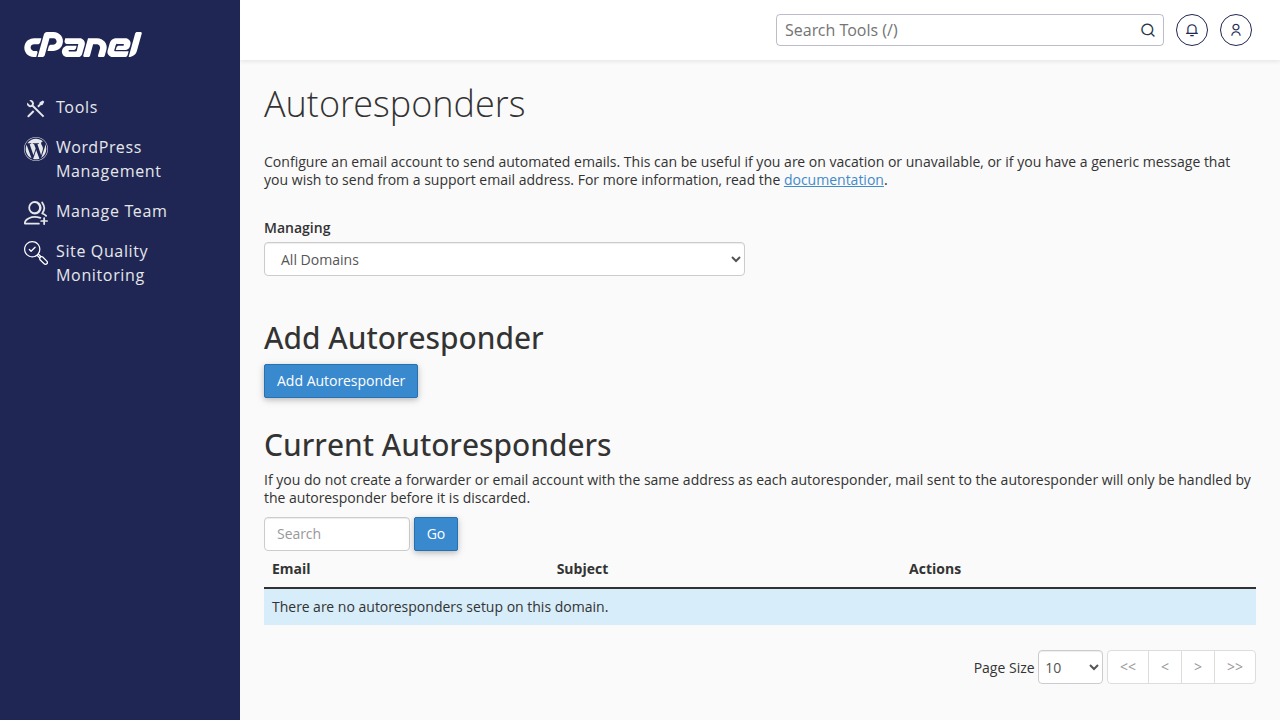Click the Tools wrench icon
The width and height of the screenshot is (1280, 720).
[36, 108]
